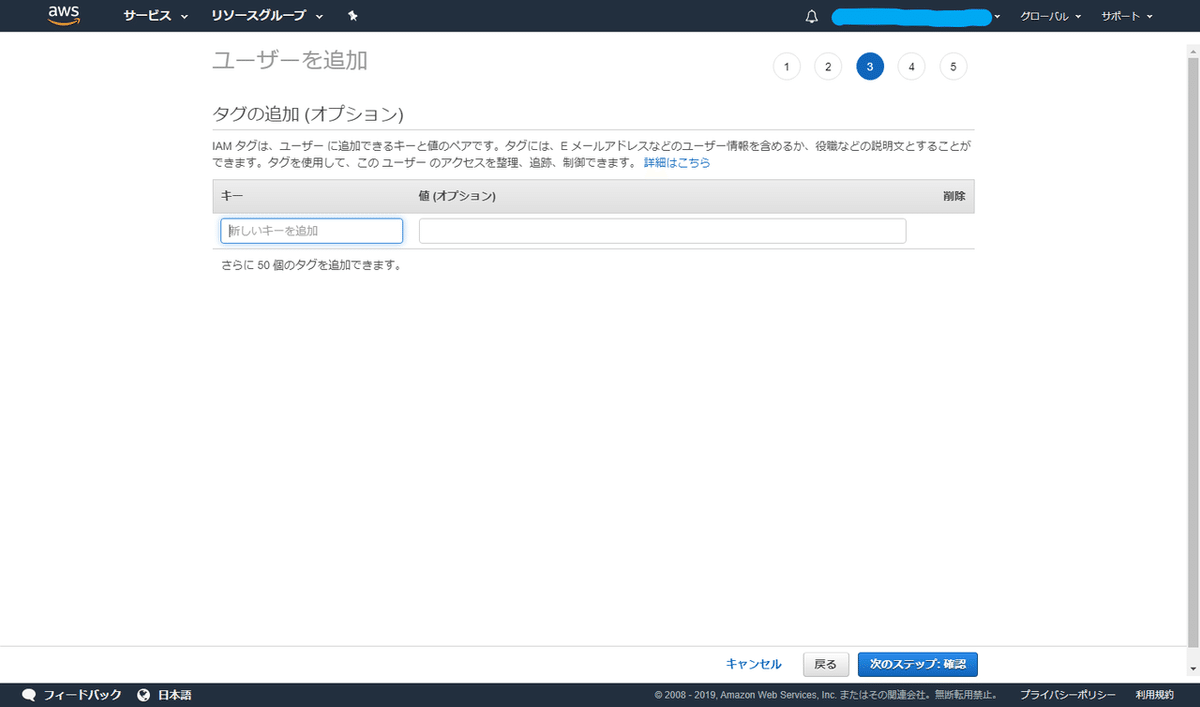Image resolution: width=1200 pixels, height=707 pixels.
Task: Open the account name menu in top bar
Action: [x=911, y=16]
